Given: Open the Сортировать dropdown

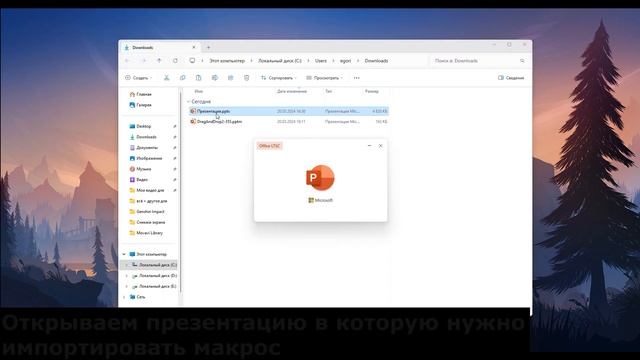Looking at the screenshot, I should 279,78.
